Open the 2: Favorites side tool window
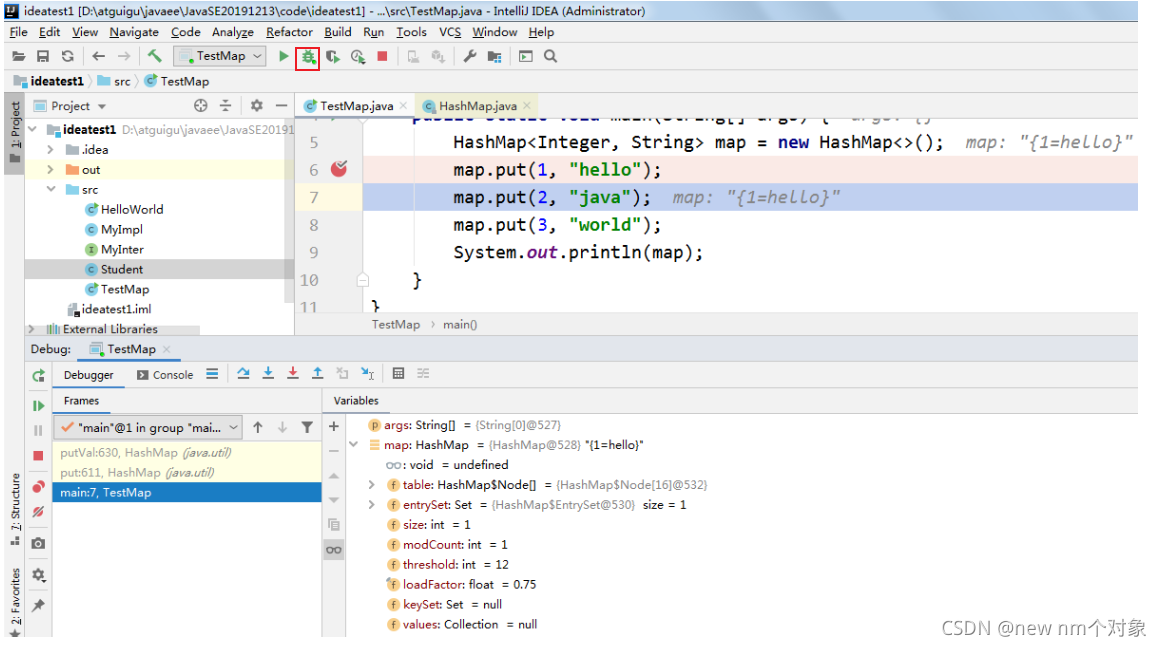 pyautogui.click(x=15, y=602)
